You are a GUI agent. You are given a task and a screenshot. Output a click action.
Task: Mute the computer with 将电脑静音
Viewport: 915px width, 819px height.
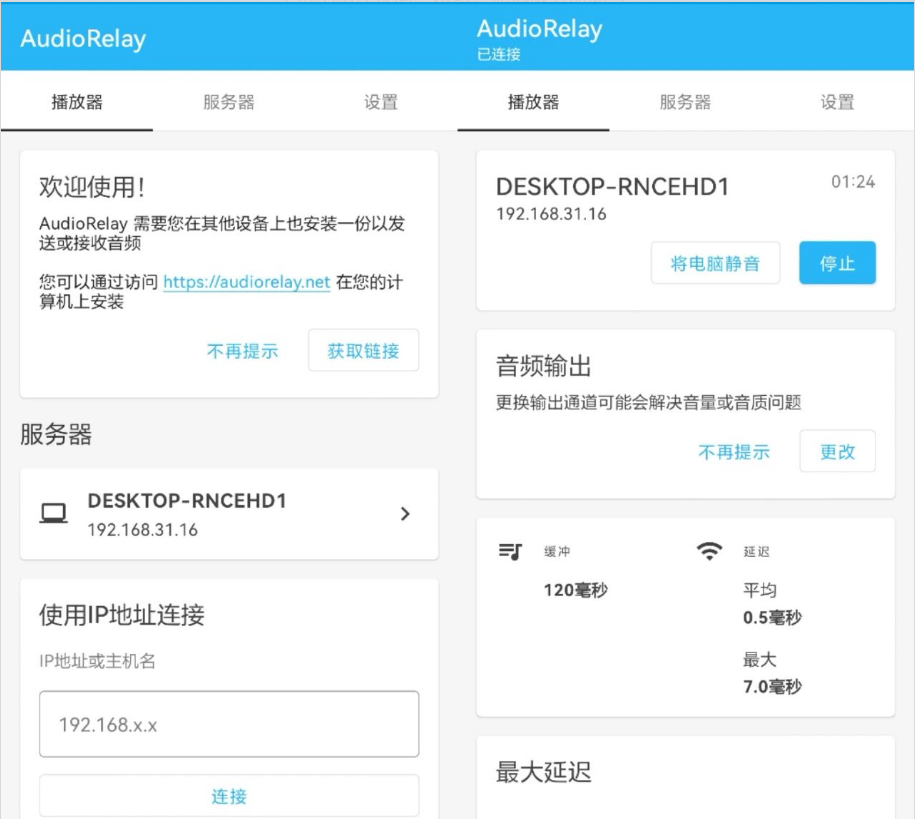[x=715, y=263]
